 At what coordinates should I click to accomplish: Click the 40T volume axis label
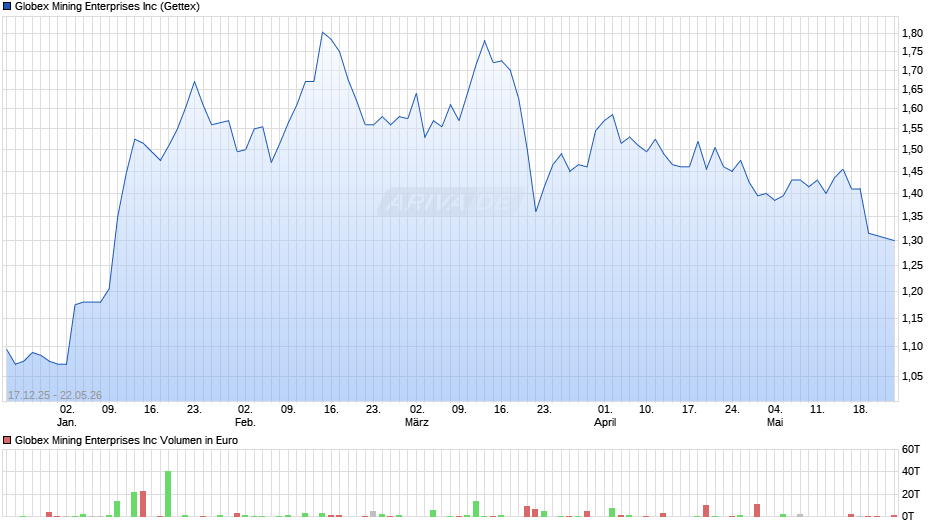(911, 471)
